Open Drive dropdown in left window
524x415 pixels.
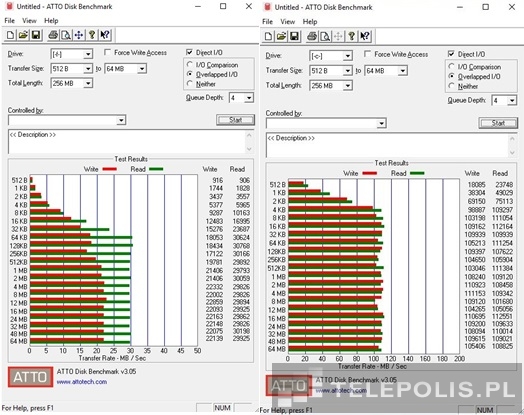coord(88,54)
